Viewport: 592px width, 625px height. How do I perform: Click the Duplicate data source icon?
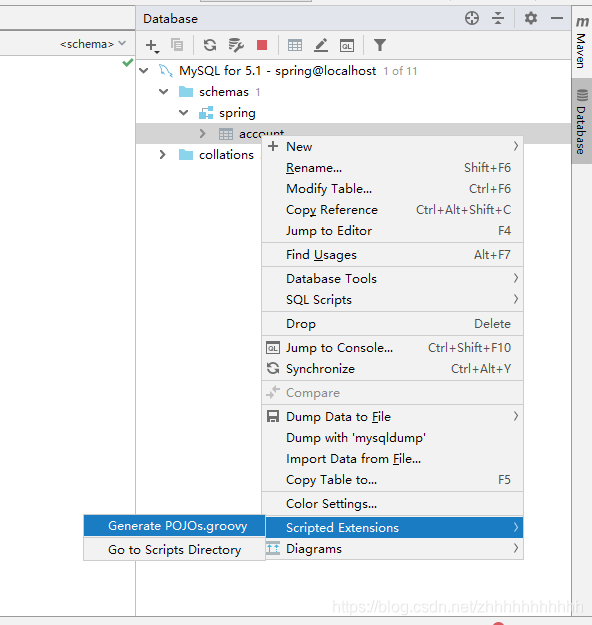[177, 45]
